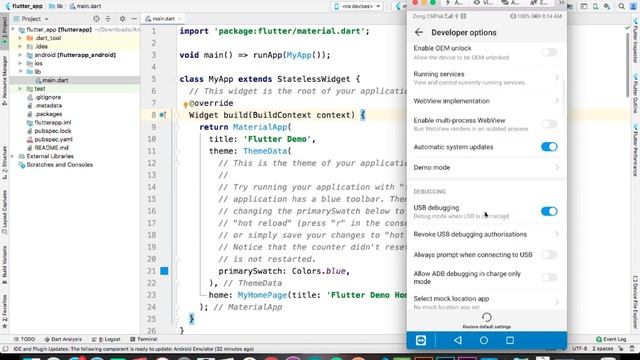
Task: Select README.md in the project tree
Action: pyautogui.click(x=51, y=148)
